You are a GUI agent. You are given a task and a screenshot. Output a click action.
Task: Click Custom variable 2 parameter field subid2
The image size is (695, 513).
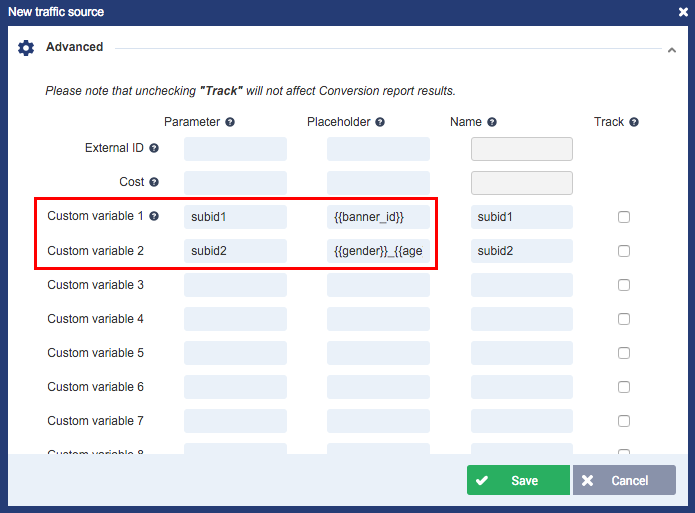pos(235,251)
